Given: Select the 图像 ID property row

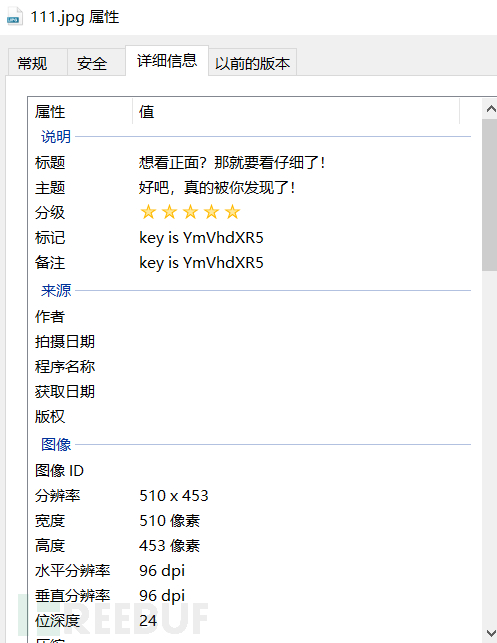Looking at the screenshot, I should point(59,470).
